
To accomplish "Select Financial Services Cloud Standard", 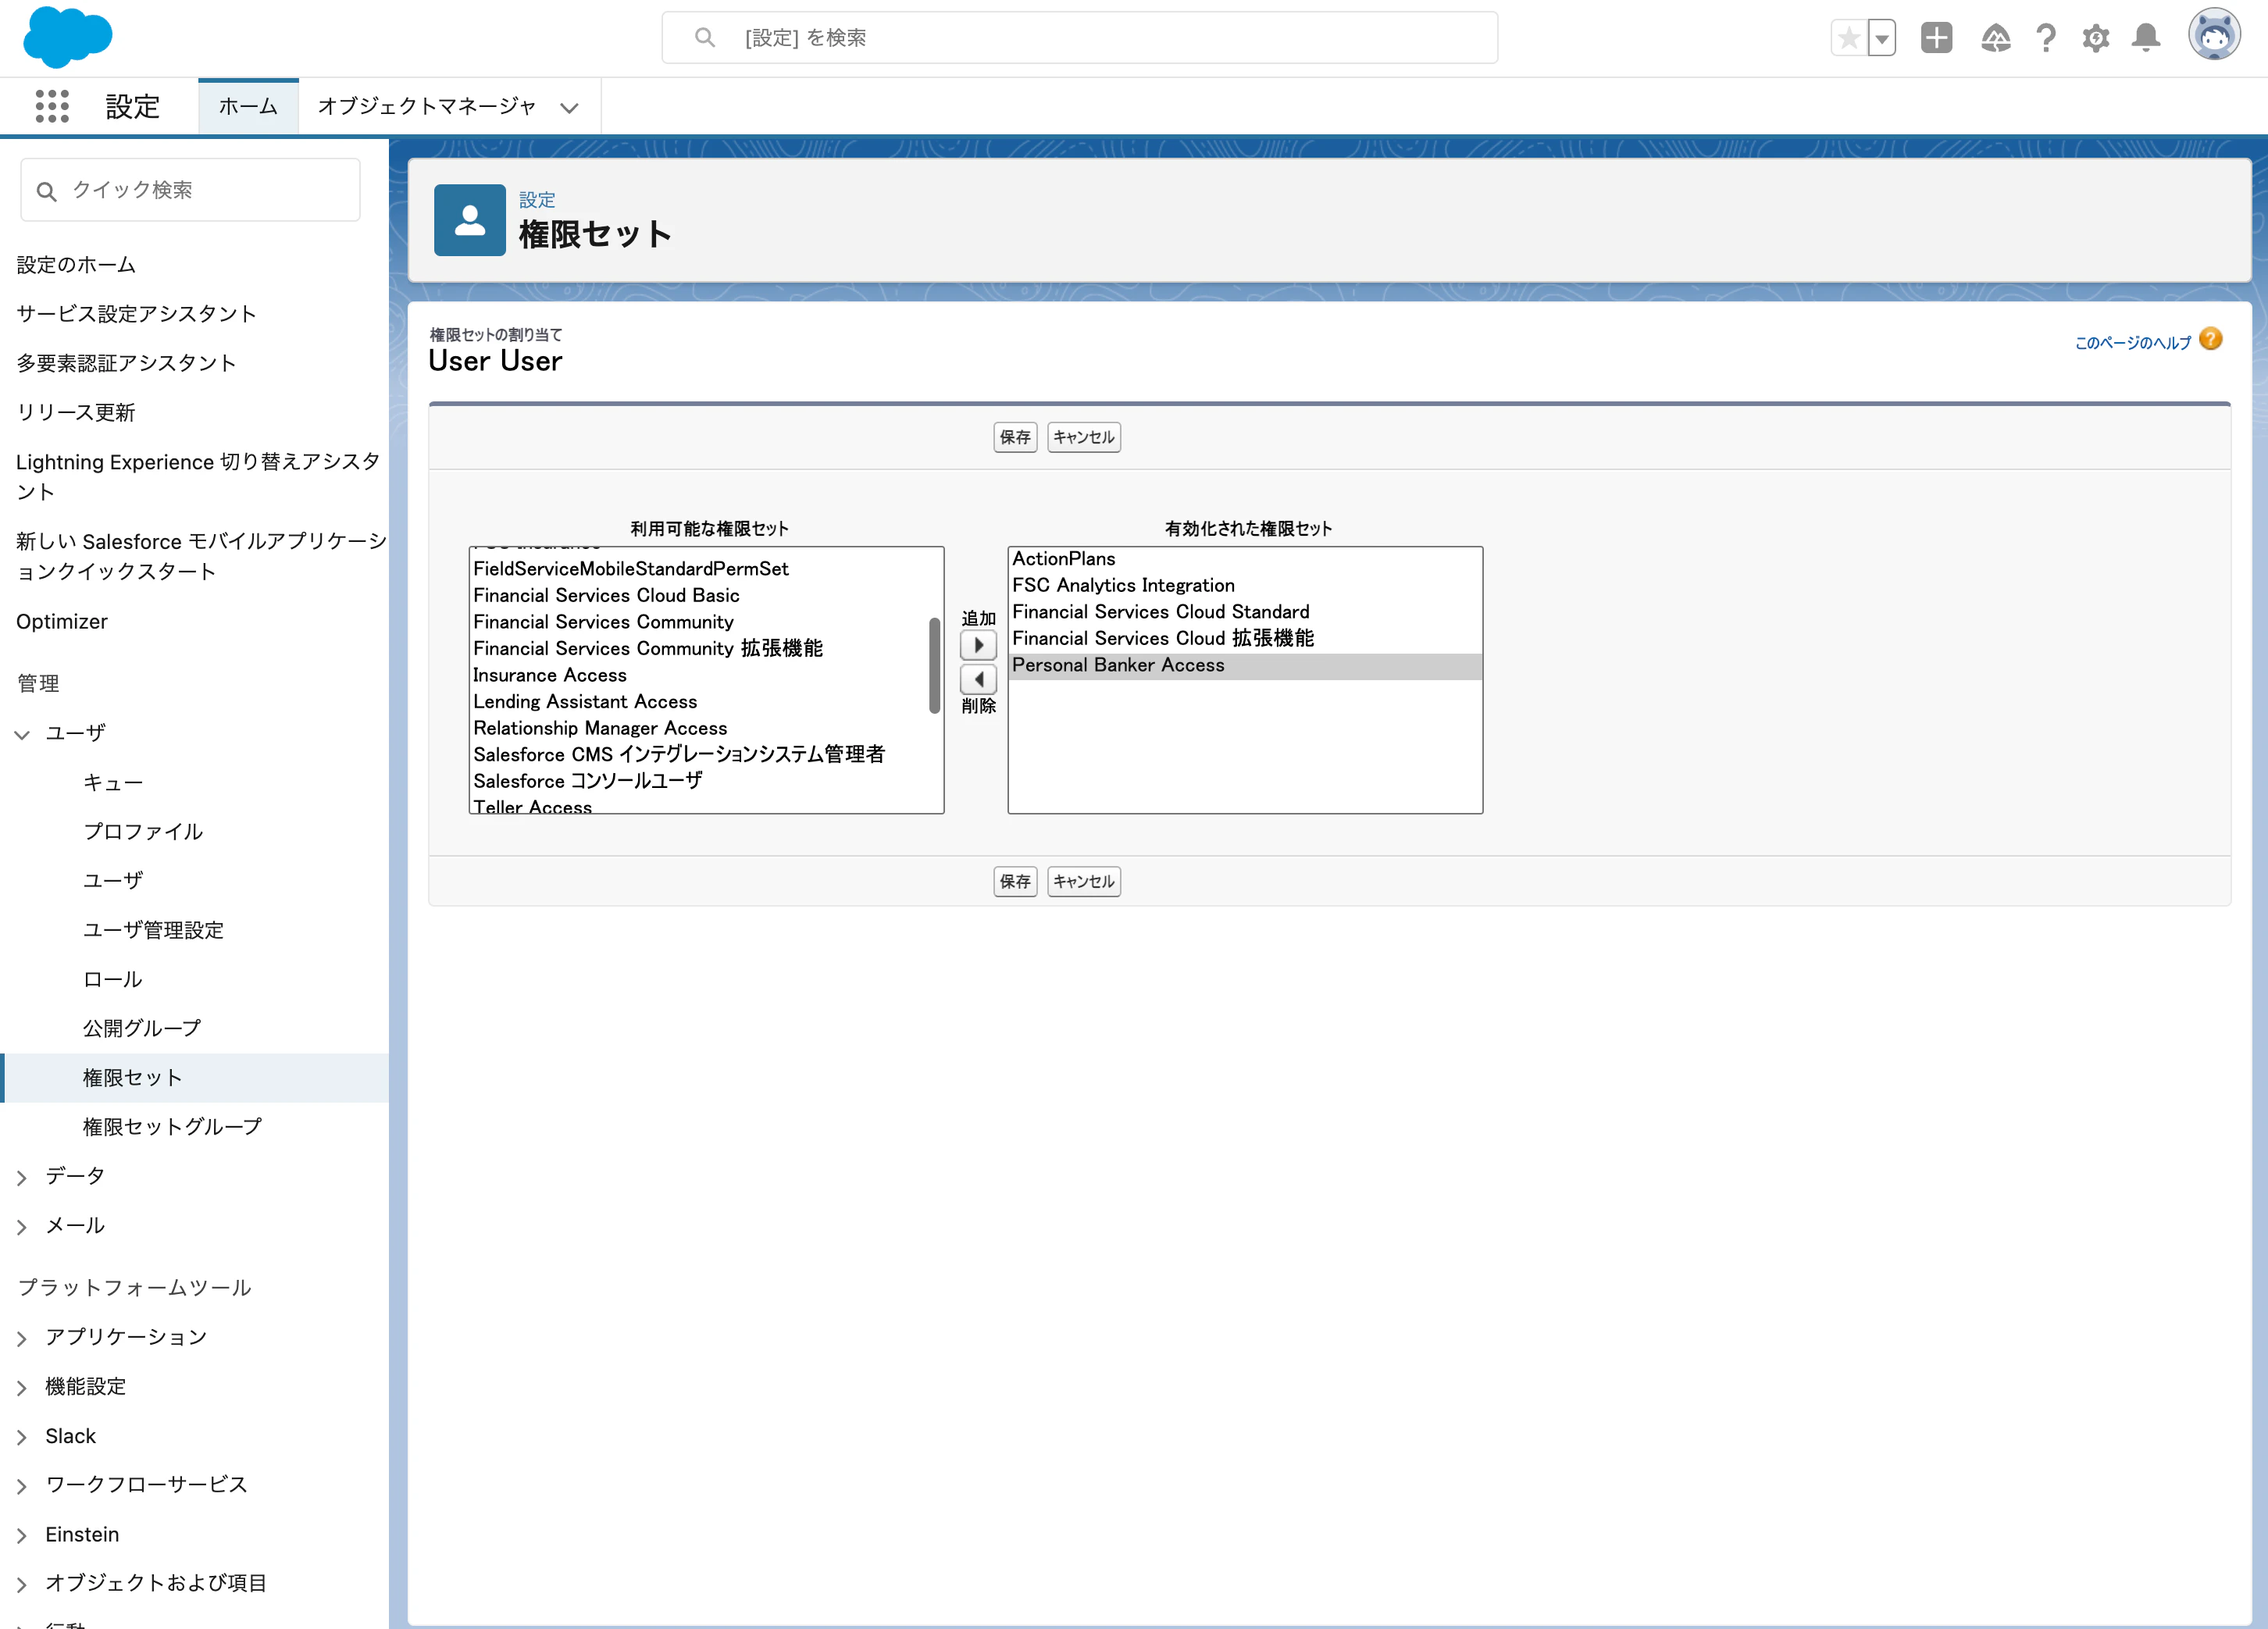I will coord(1160,612).
